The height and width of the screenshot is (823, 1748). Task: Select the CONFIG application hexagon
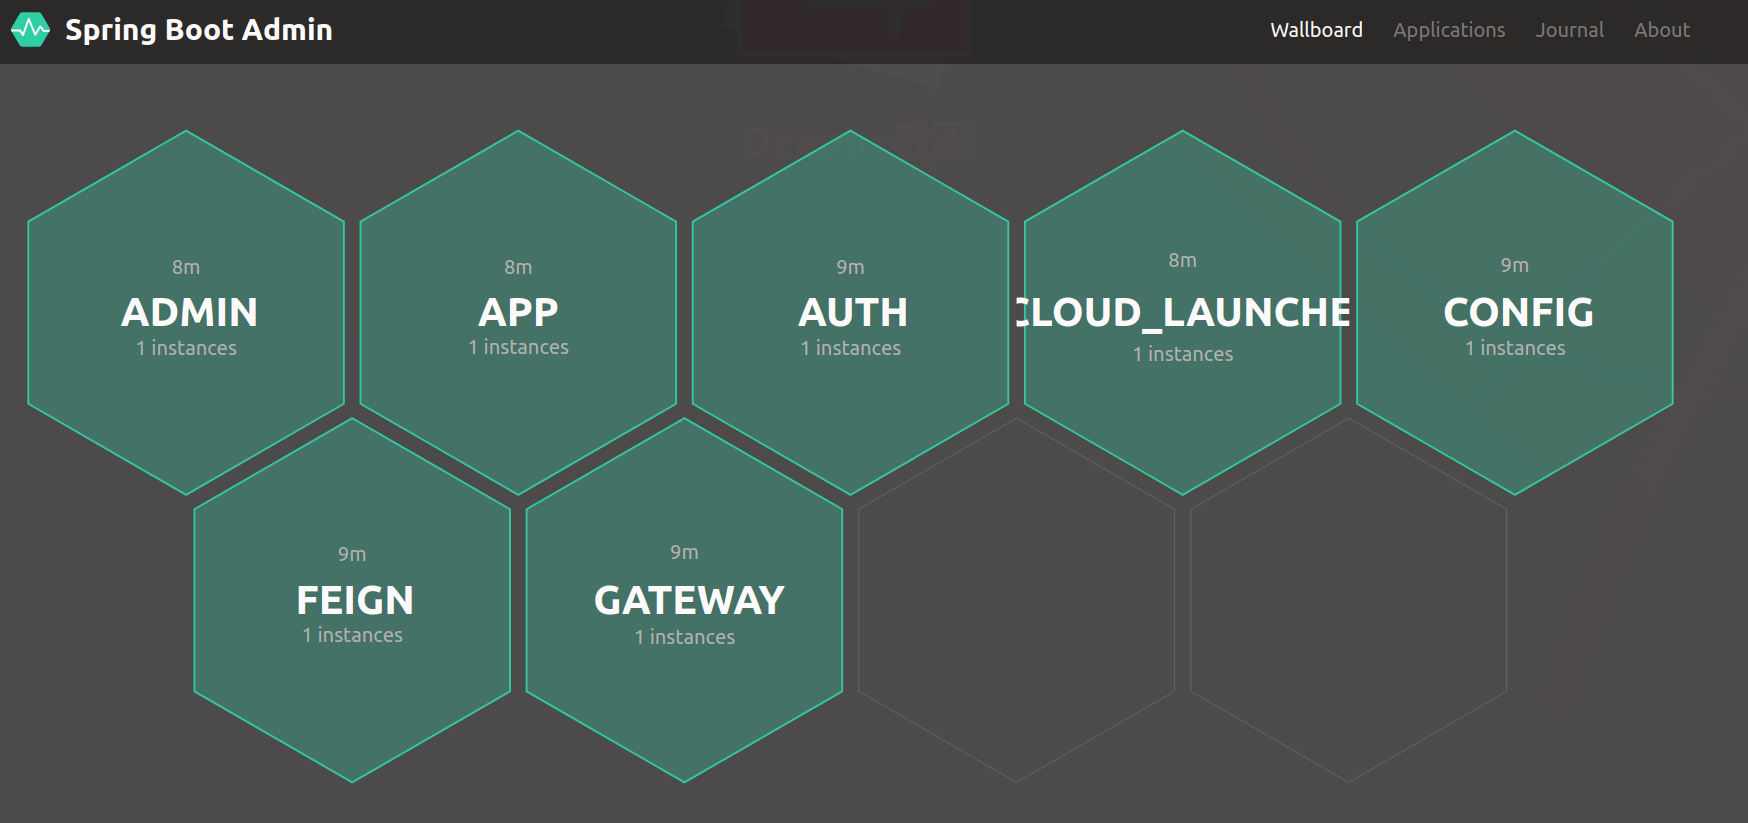(1514, 313)
